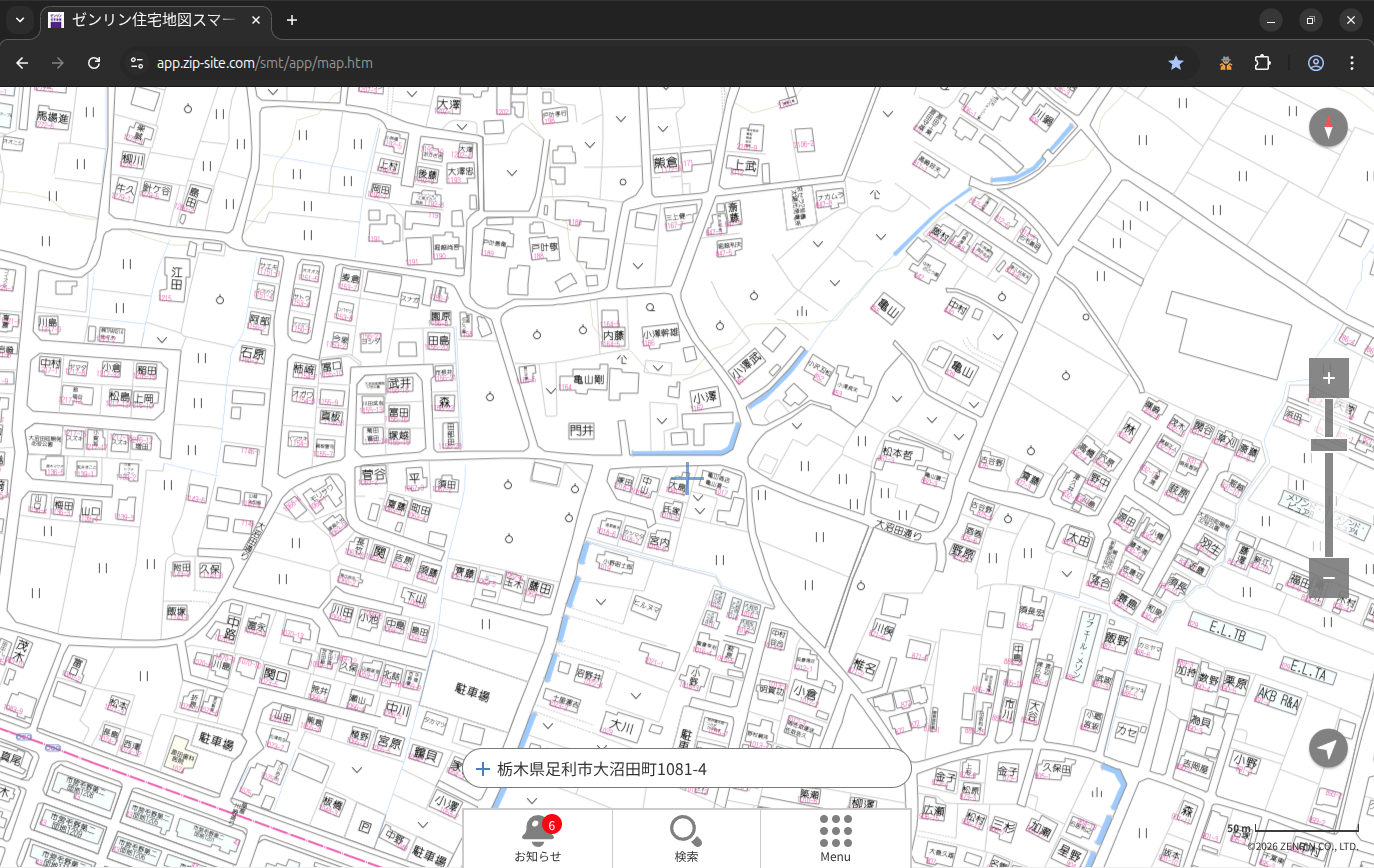This screenshot has height=868, width=1374.
Task: Open Chrome three-dot menu
Action: tap(1352, 63)
